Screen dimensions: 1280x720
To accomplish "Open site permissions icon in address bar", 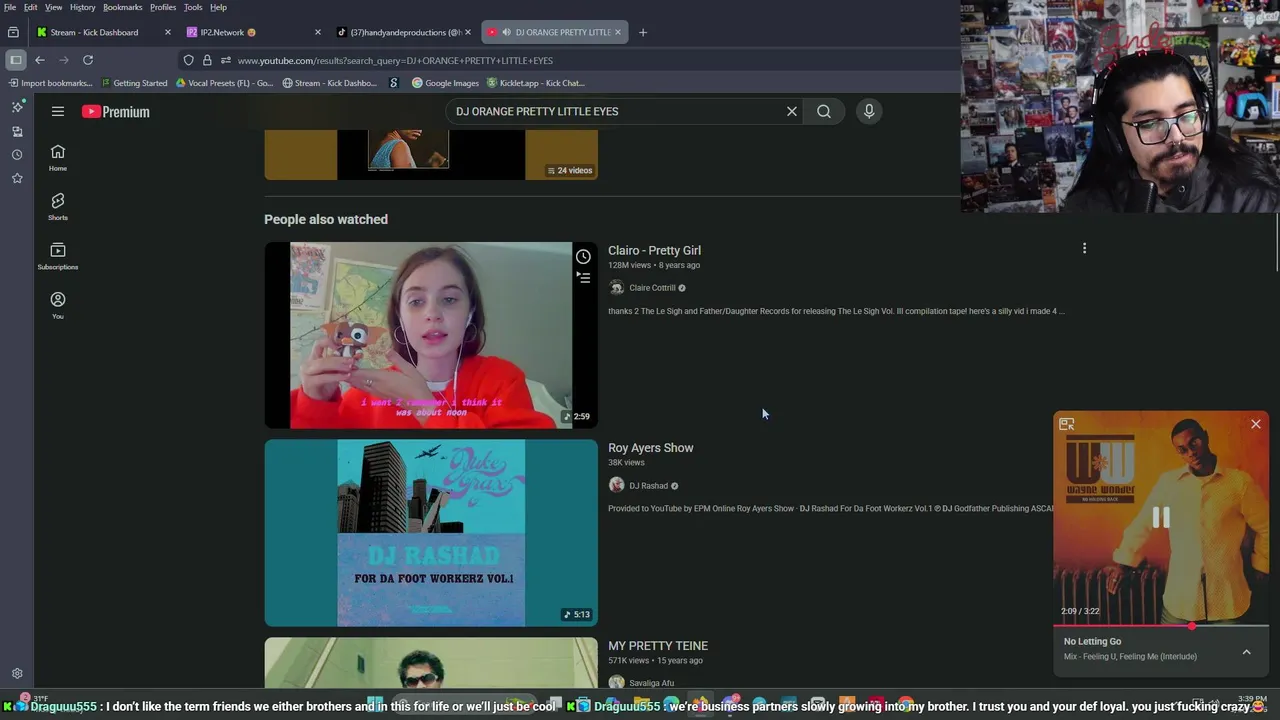I will (226, 60).
